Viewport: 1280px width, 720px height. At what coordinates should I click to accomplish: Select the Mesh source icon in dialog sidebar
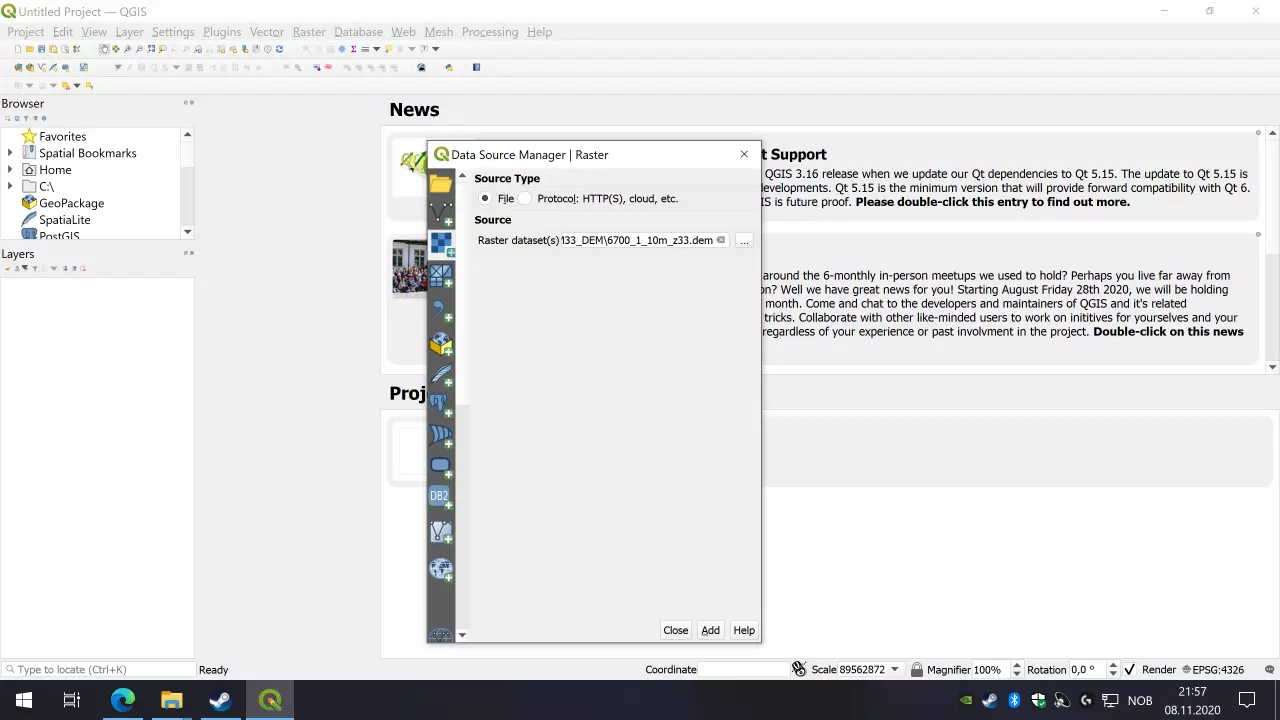[441, 276]
